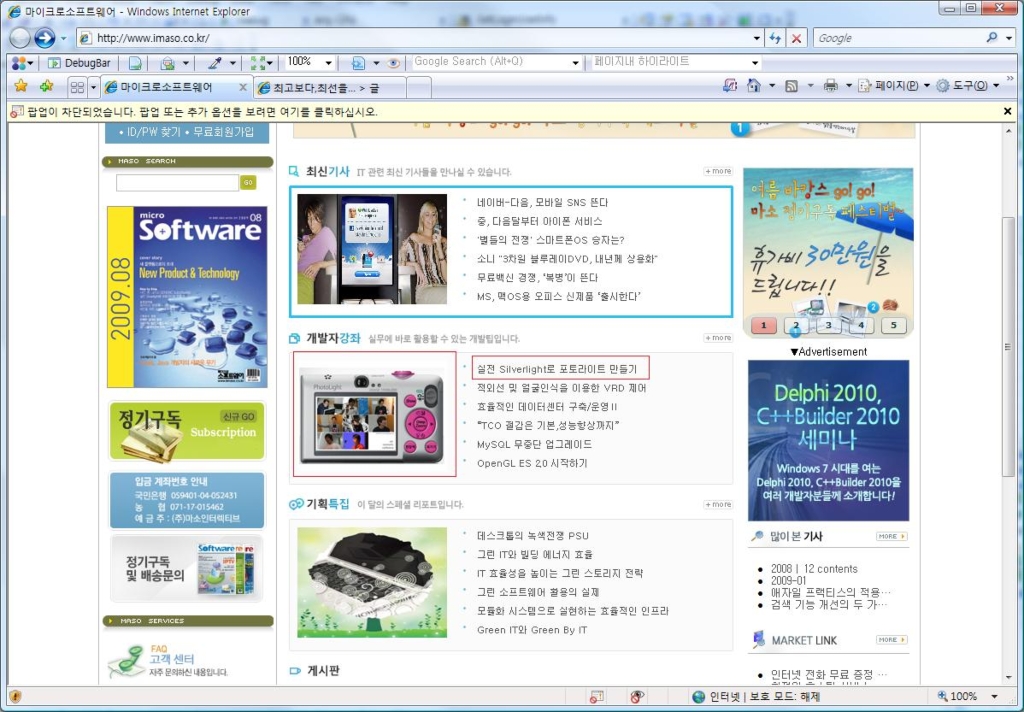Image resolution: width=1024 pixels, height=712 pixels.
Task: Click the PhotoLight camera thumbnail image
Action: [374, 414]
